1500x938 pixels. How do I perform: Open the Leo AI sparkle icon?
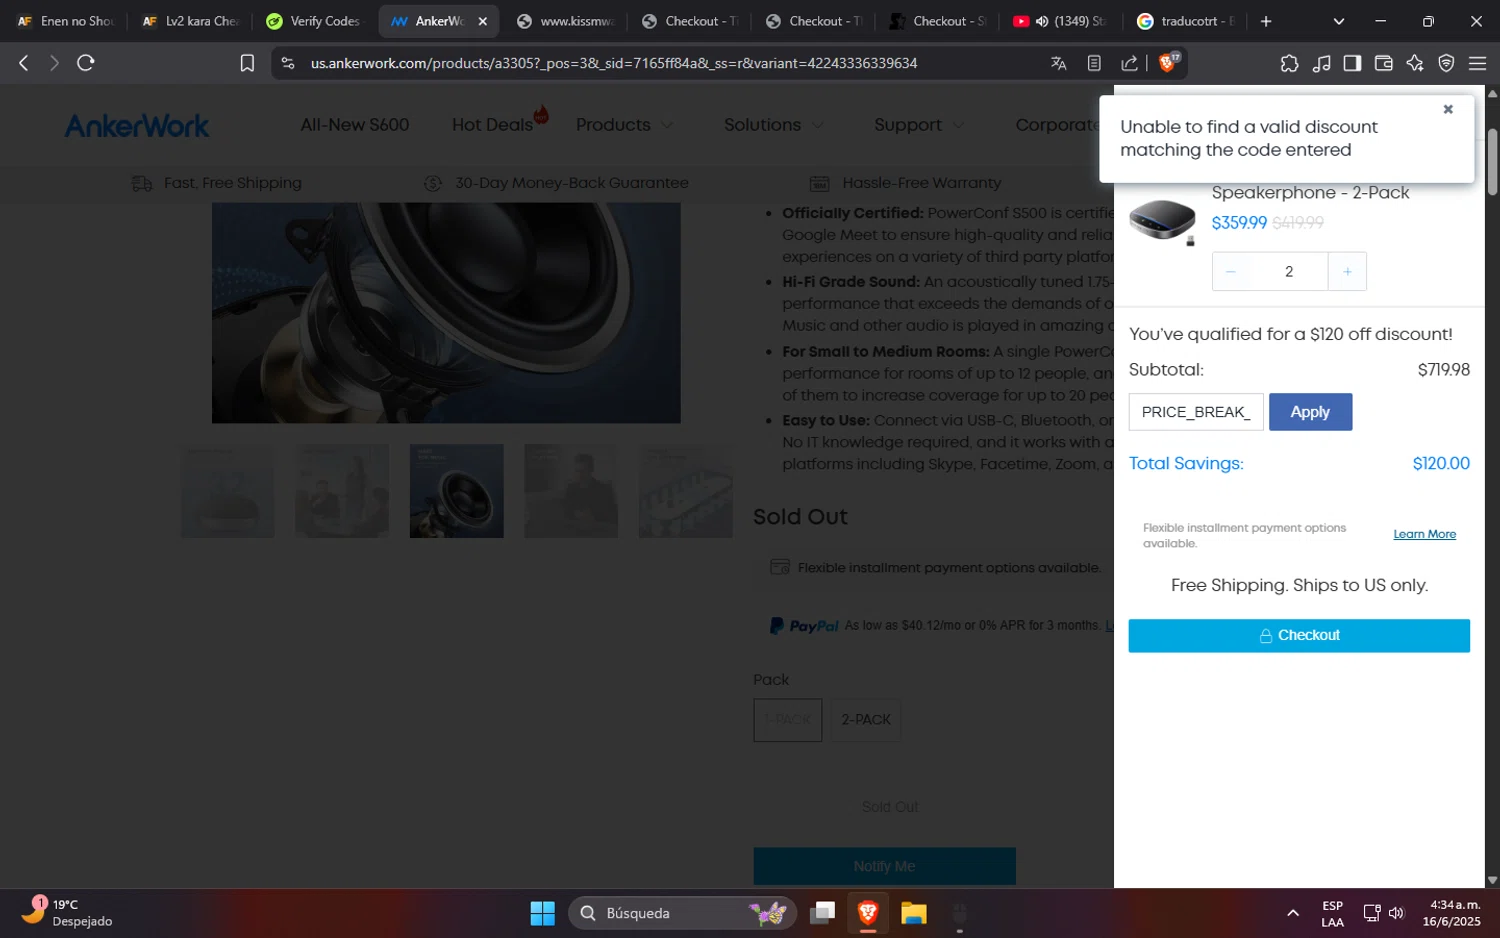[x=1415, y=63]
